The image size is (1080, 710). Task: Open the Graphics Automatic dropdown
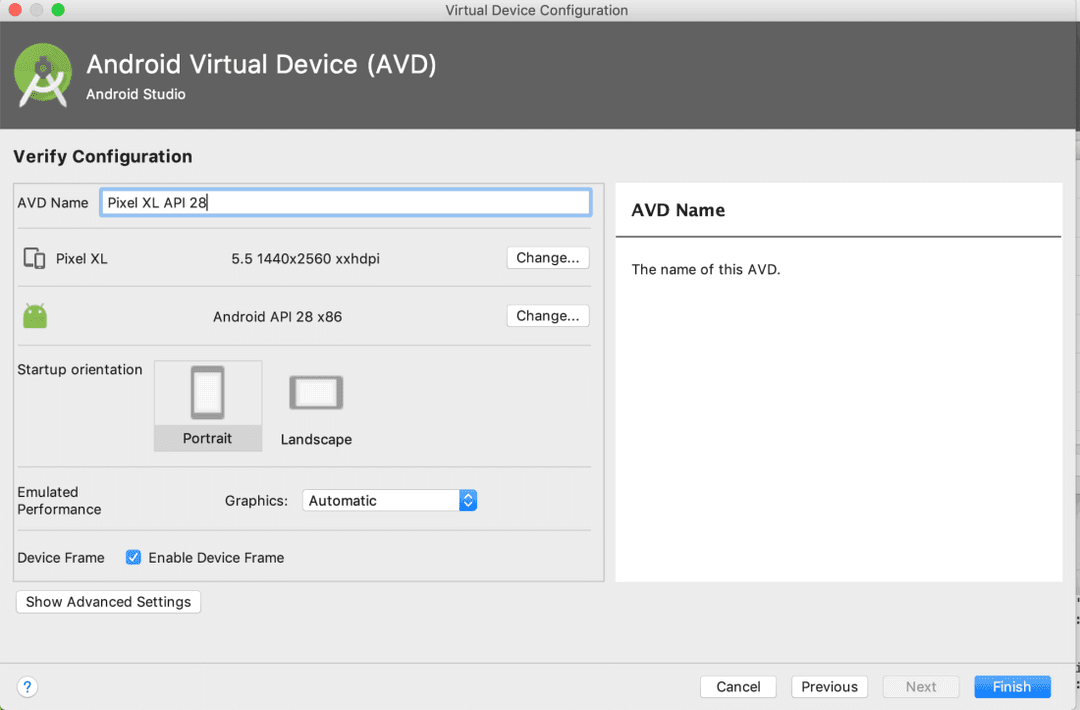[389, 501]
